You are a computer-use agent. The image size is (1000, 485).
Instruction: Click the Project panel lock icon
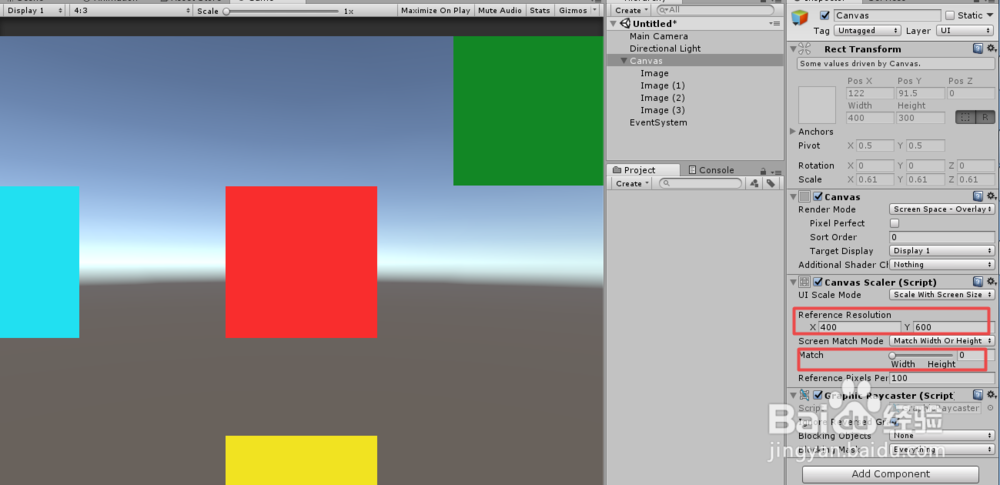763,170
